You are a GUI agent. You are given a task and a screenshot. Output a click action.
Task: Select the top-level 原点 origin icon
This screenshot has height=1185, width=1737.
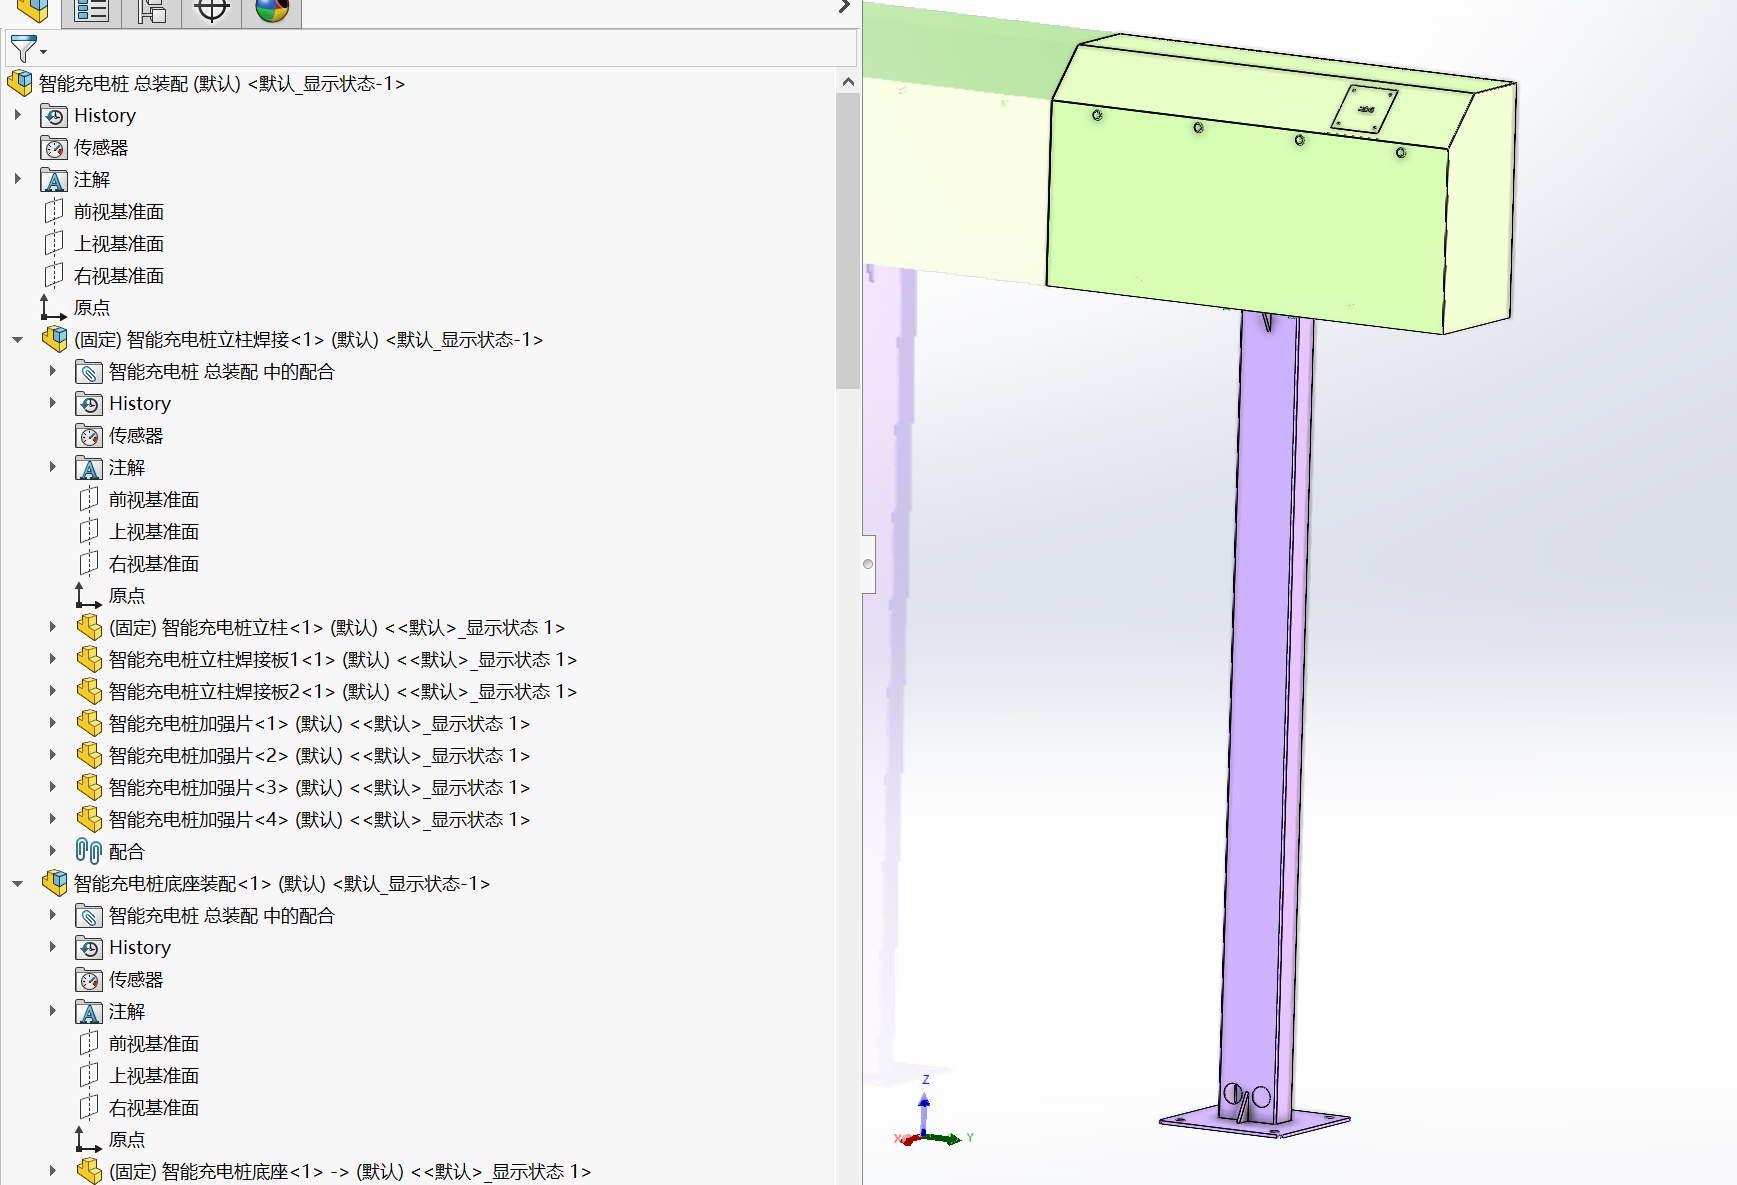click(x=54, y=307)
